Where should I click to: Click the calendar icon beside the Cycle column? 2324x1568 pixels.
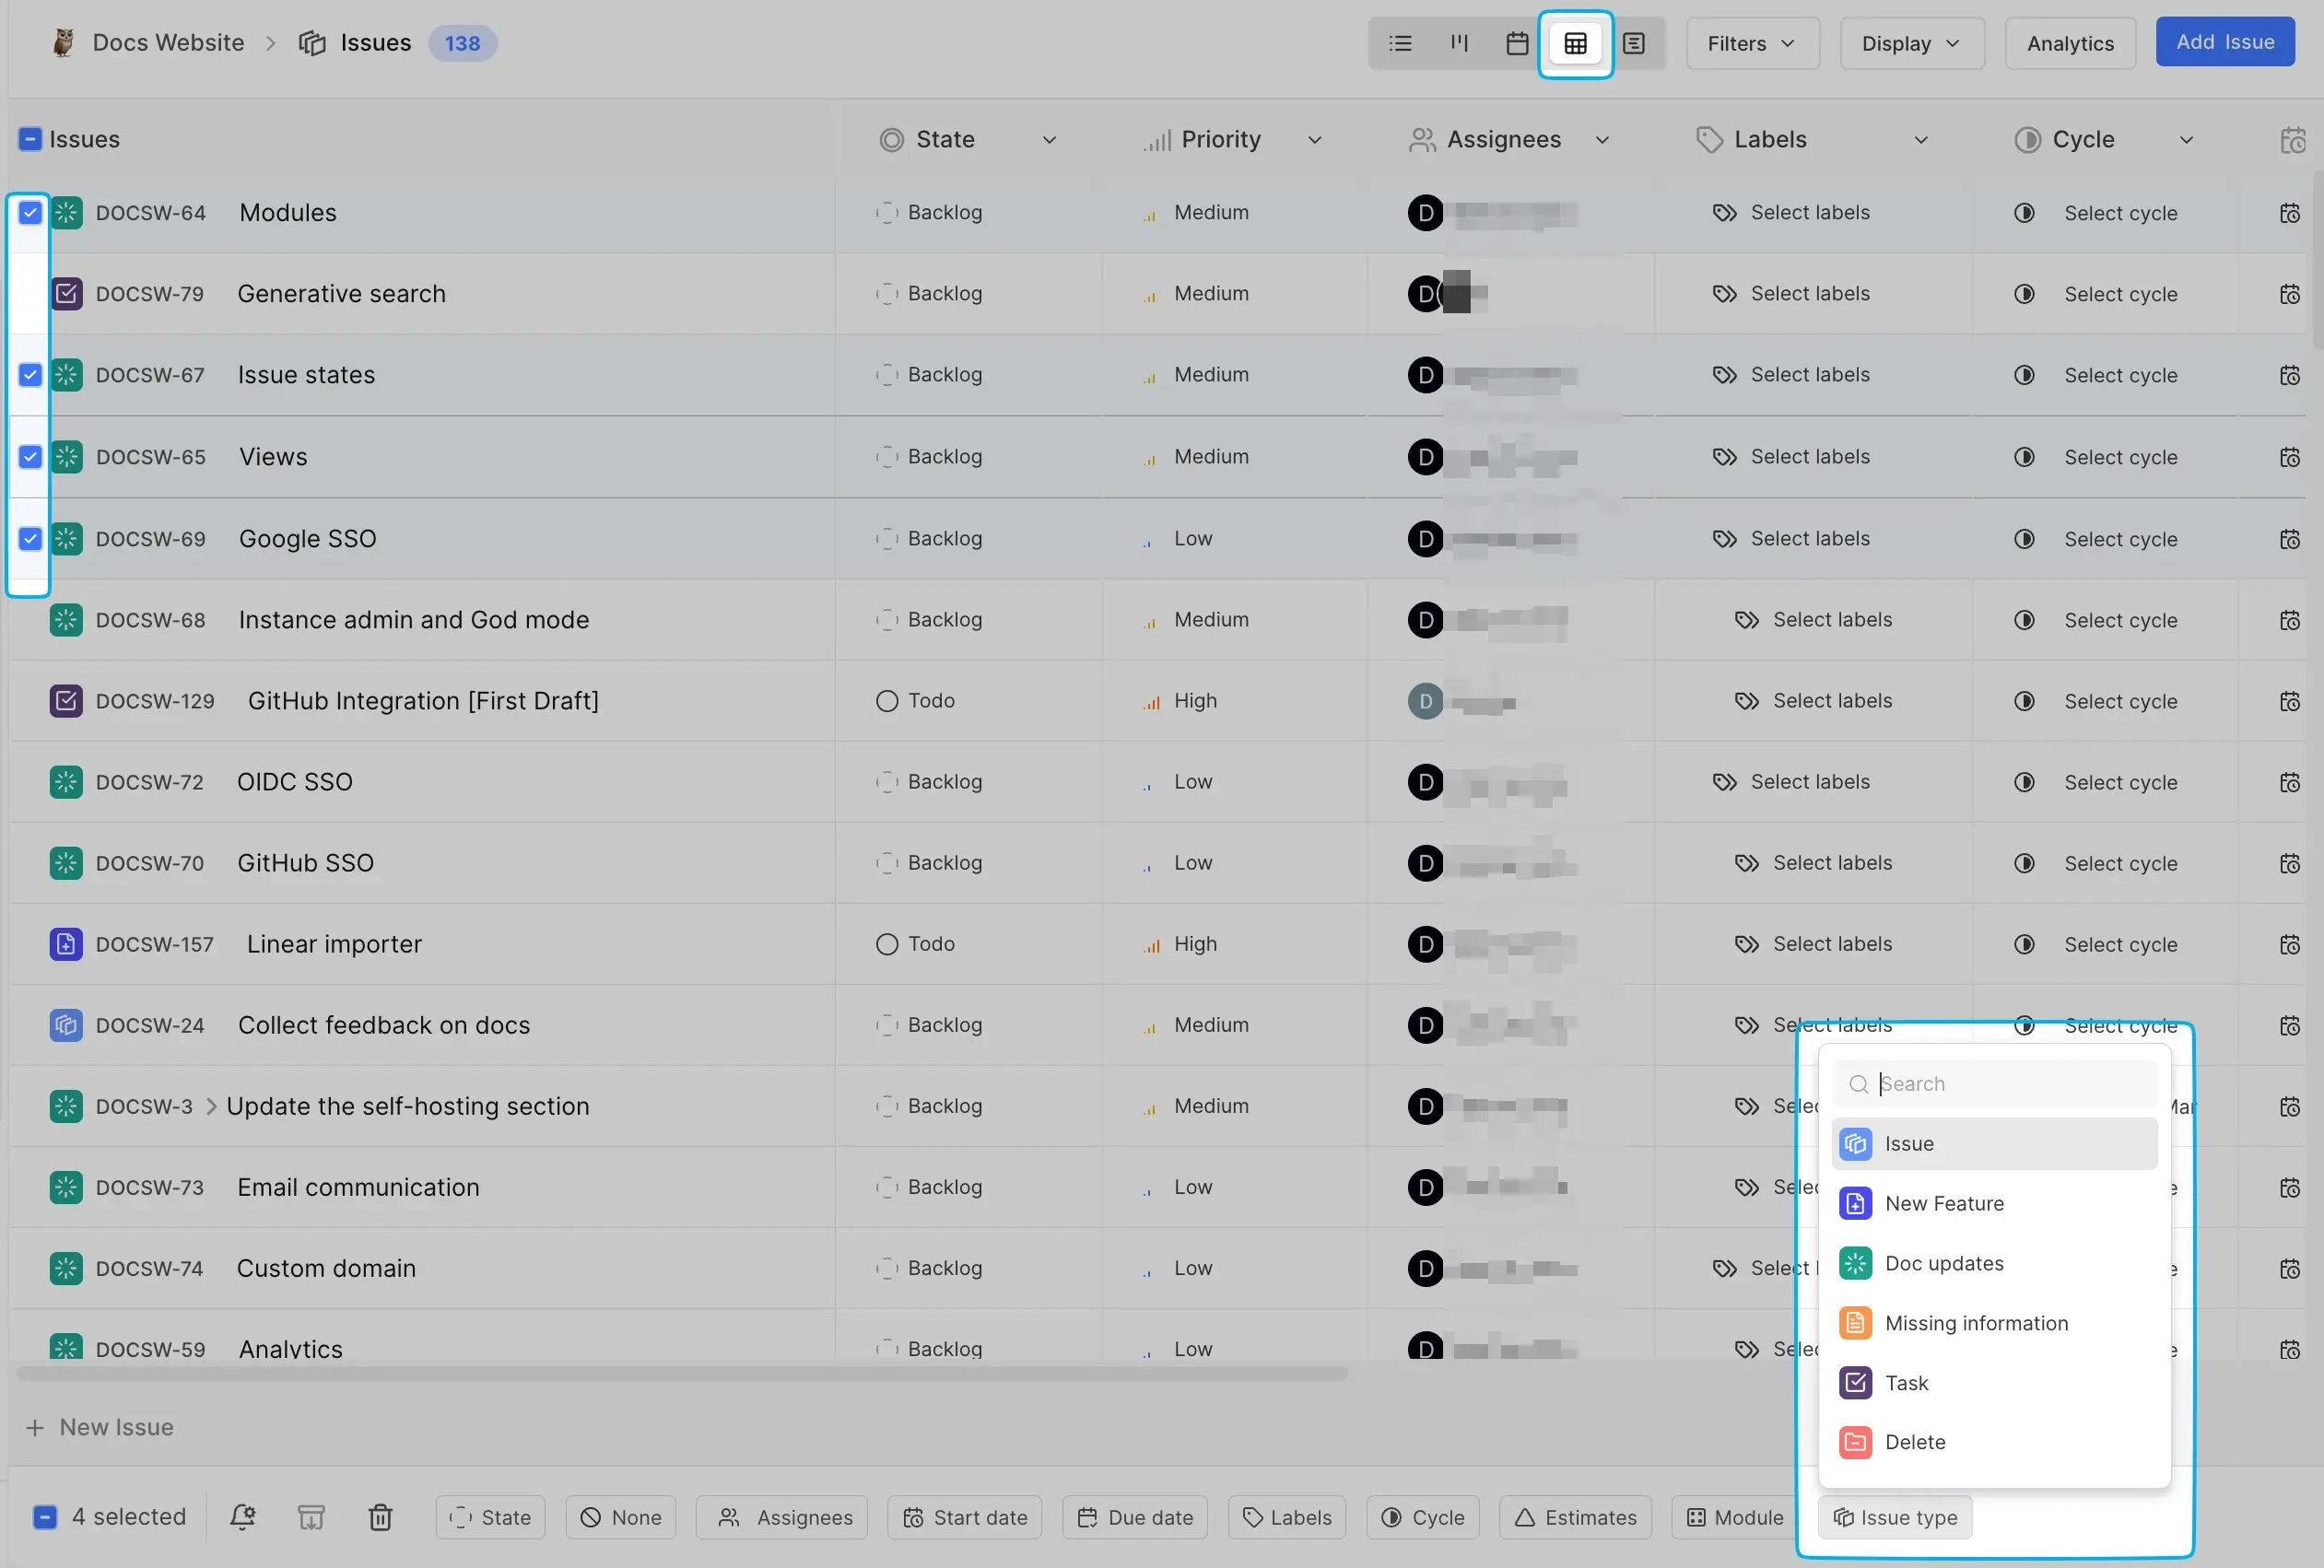coord(2293,139)
